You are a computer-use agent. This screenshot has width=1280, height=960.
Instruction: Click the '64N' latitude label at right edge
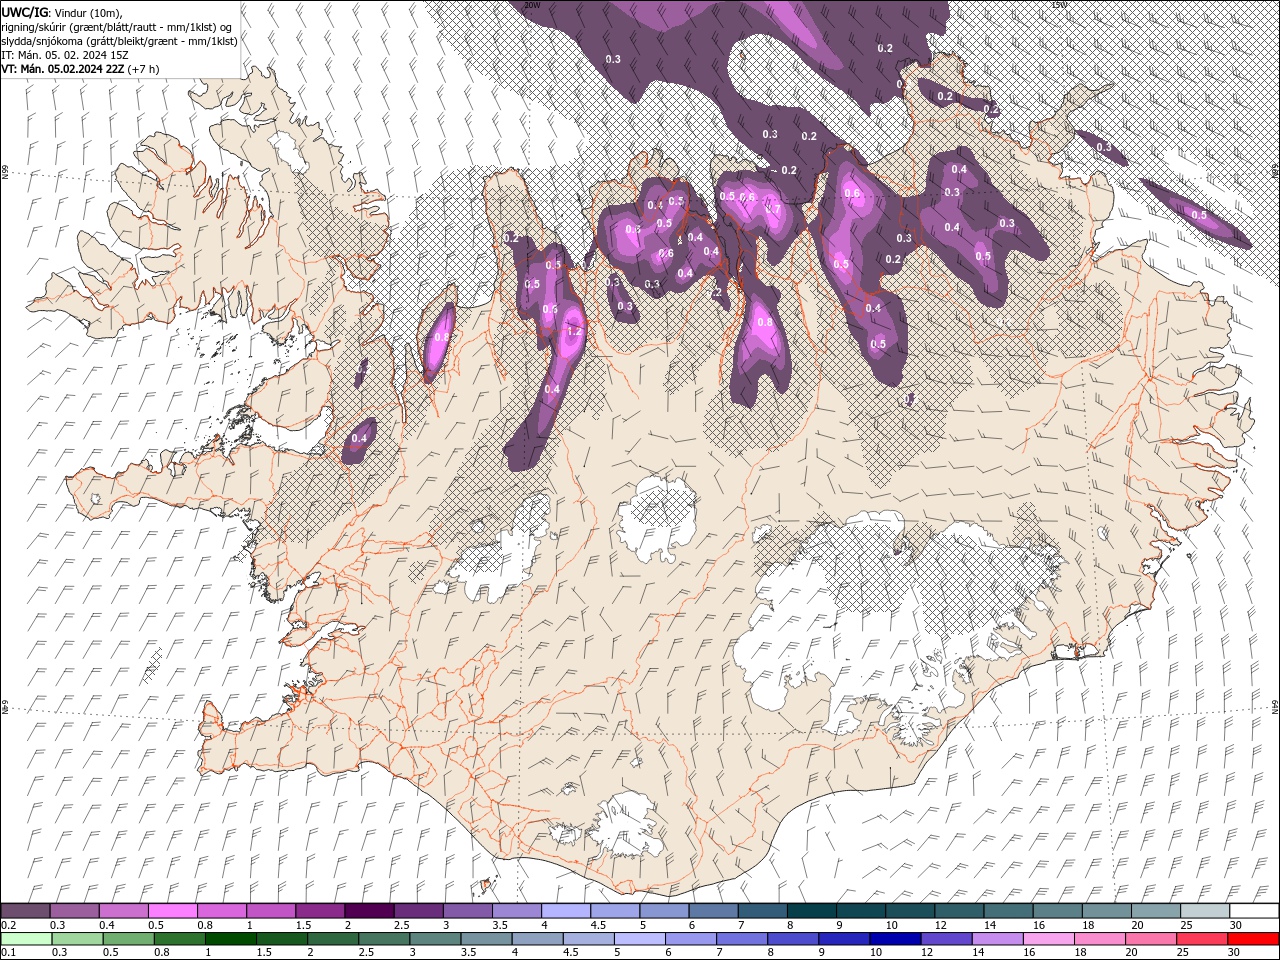(1275, 707)
